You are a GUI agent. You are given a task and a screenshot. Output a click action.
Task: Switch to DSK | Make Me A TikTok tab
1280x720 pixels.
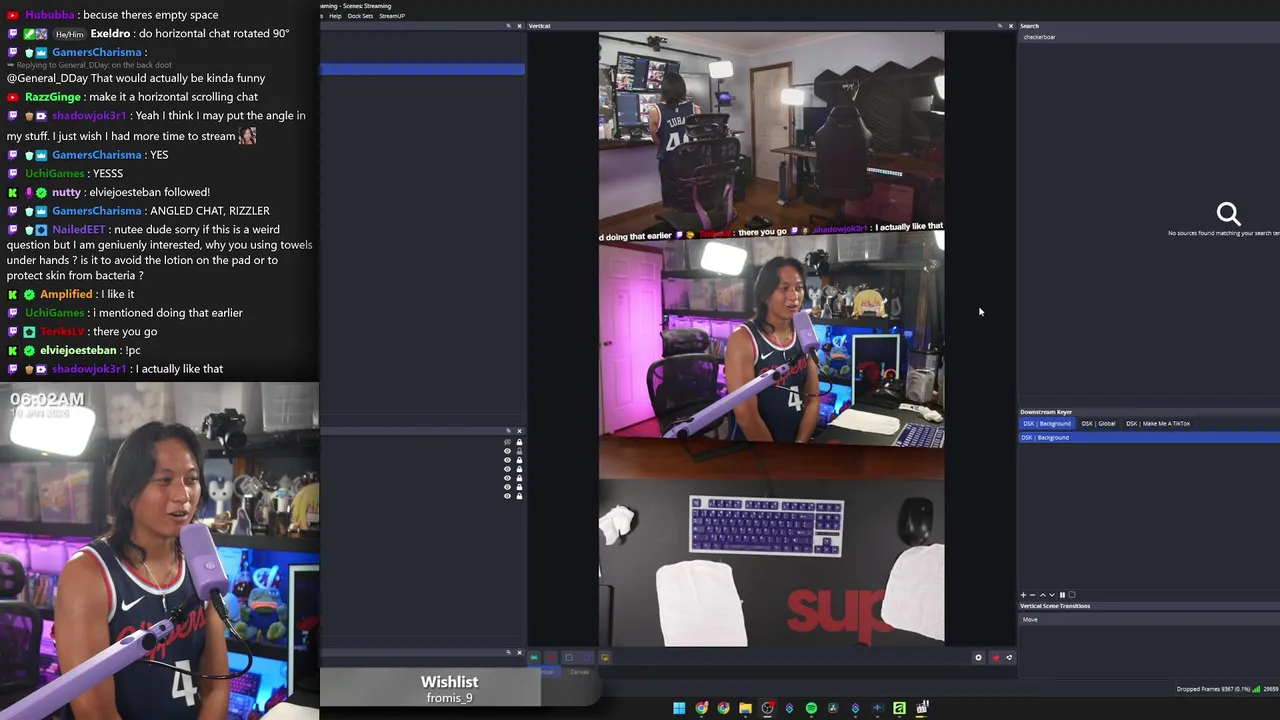1158,424
